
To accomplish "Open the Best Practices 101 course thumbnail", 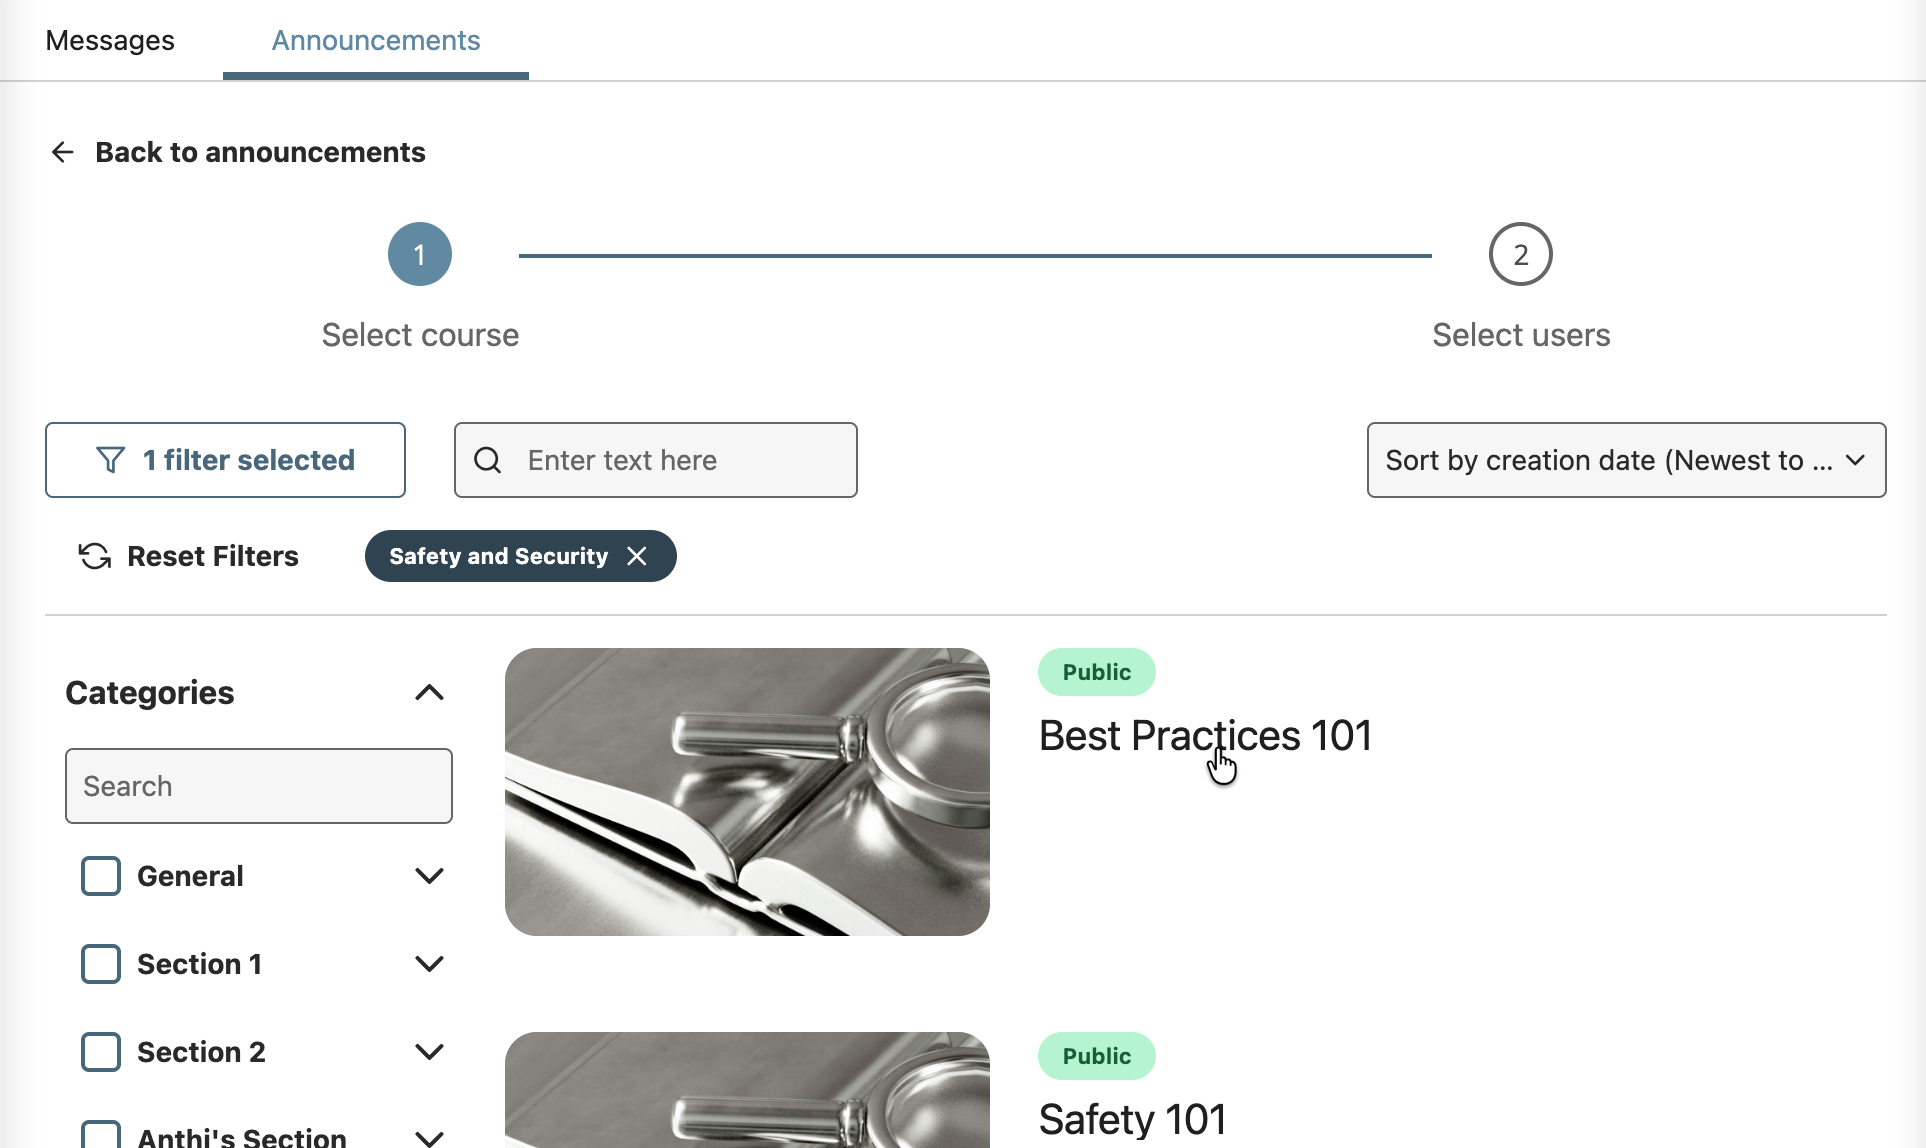I will pyautogui.click(x=747, y=792).
